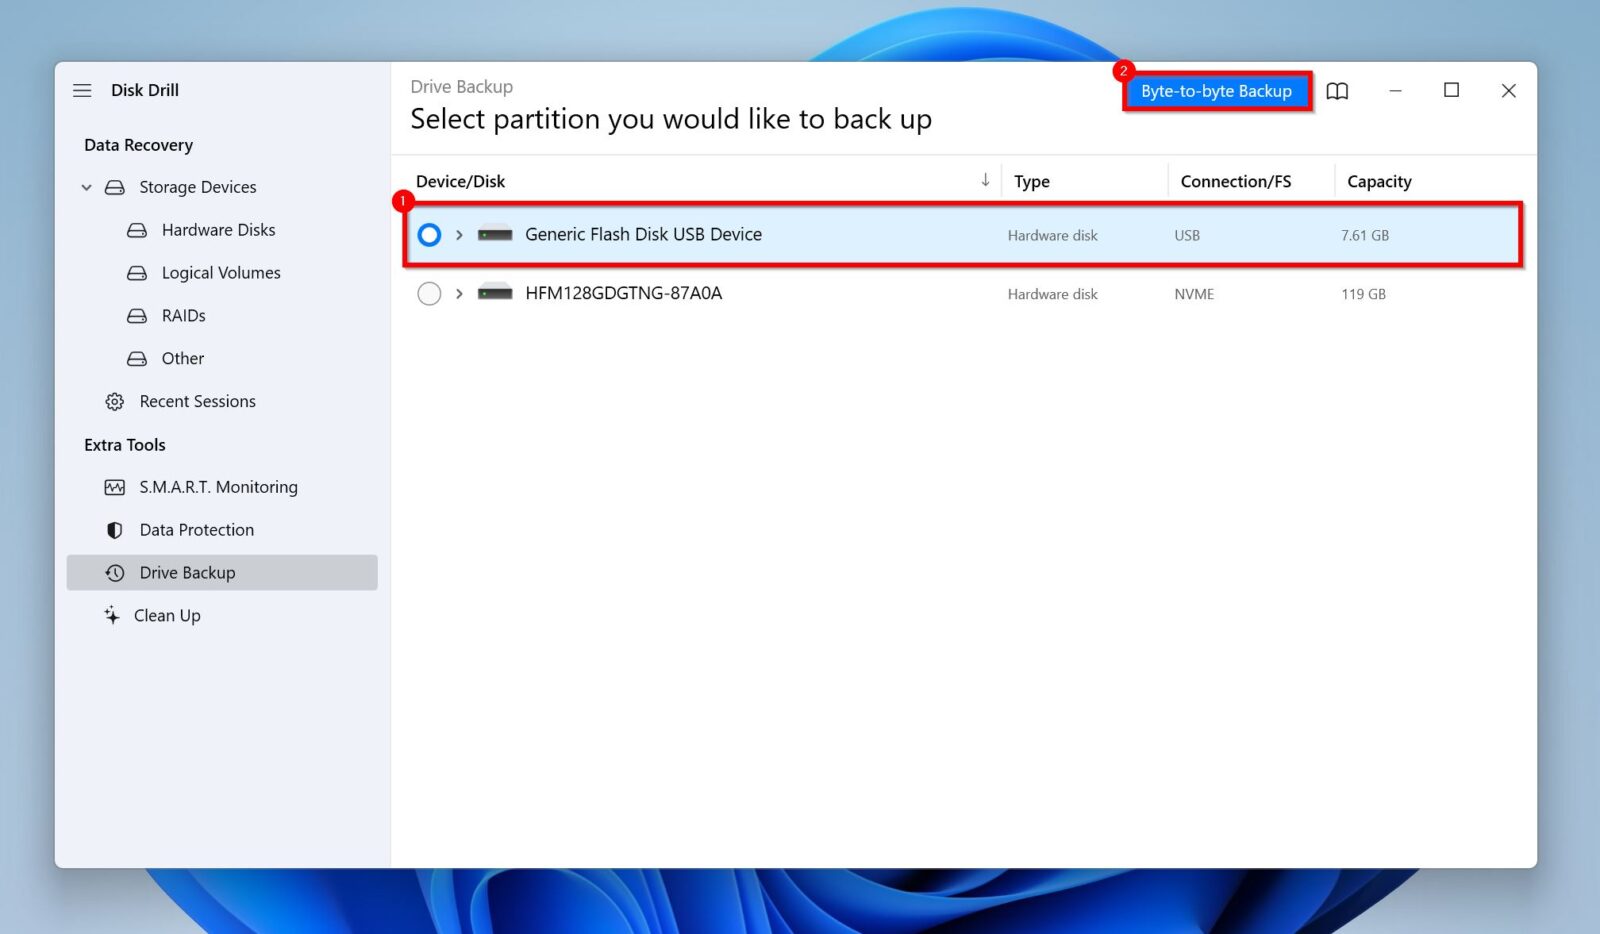Viewport: 1600px width, 934px height.
Task: Open the Other storage devices section
Action: [x=182, y=358]
